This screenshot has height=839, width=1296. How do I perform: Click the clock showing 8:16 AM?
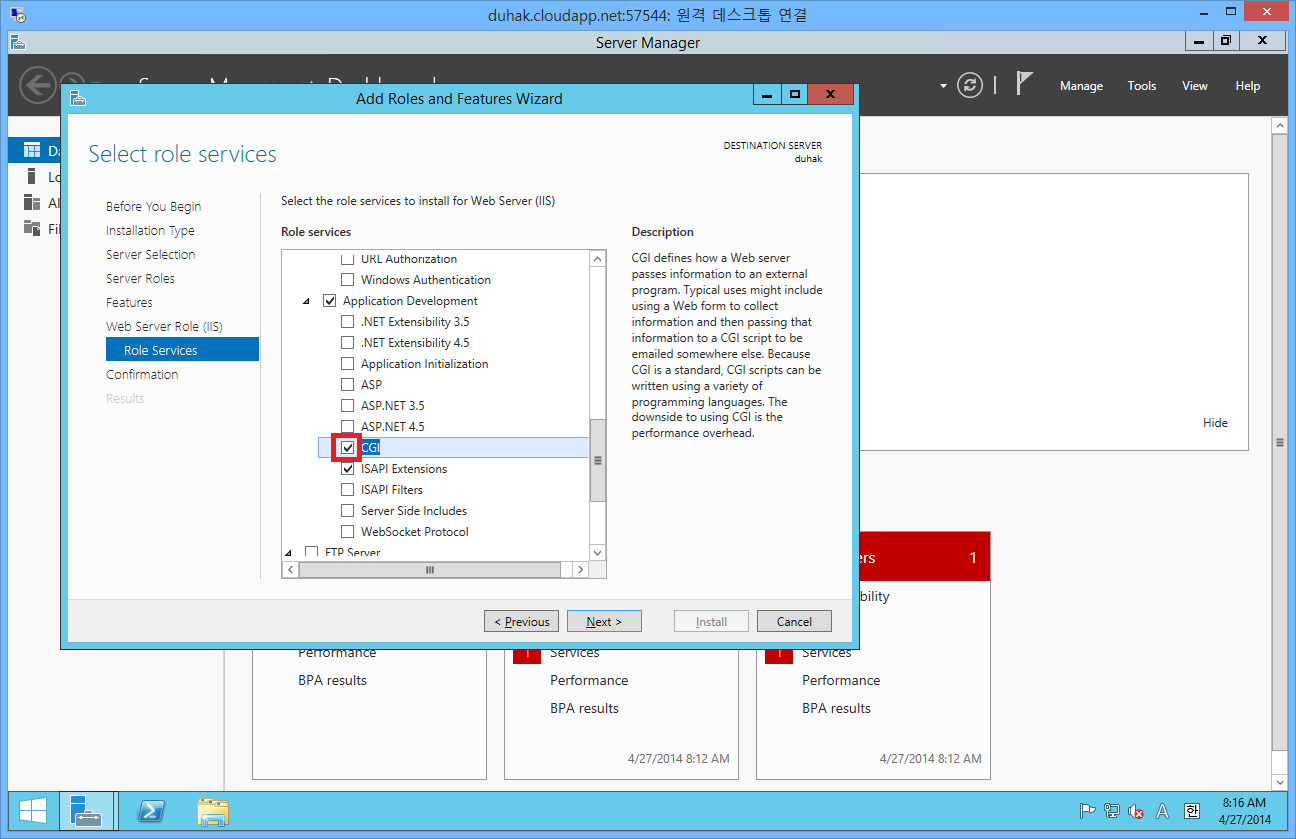coord(1244,803)
